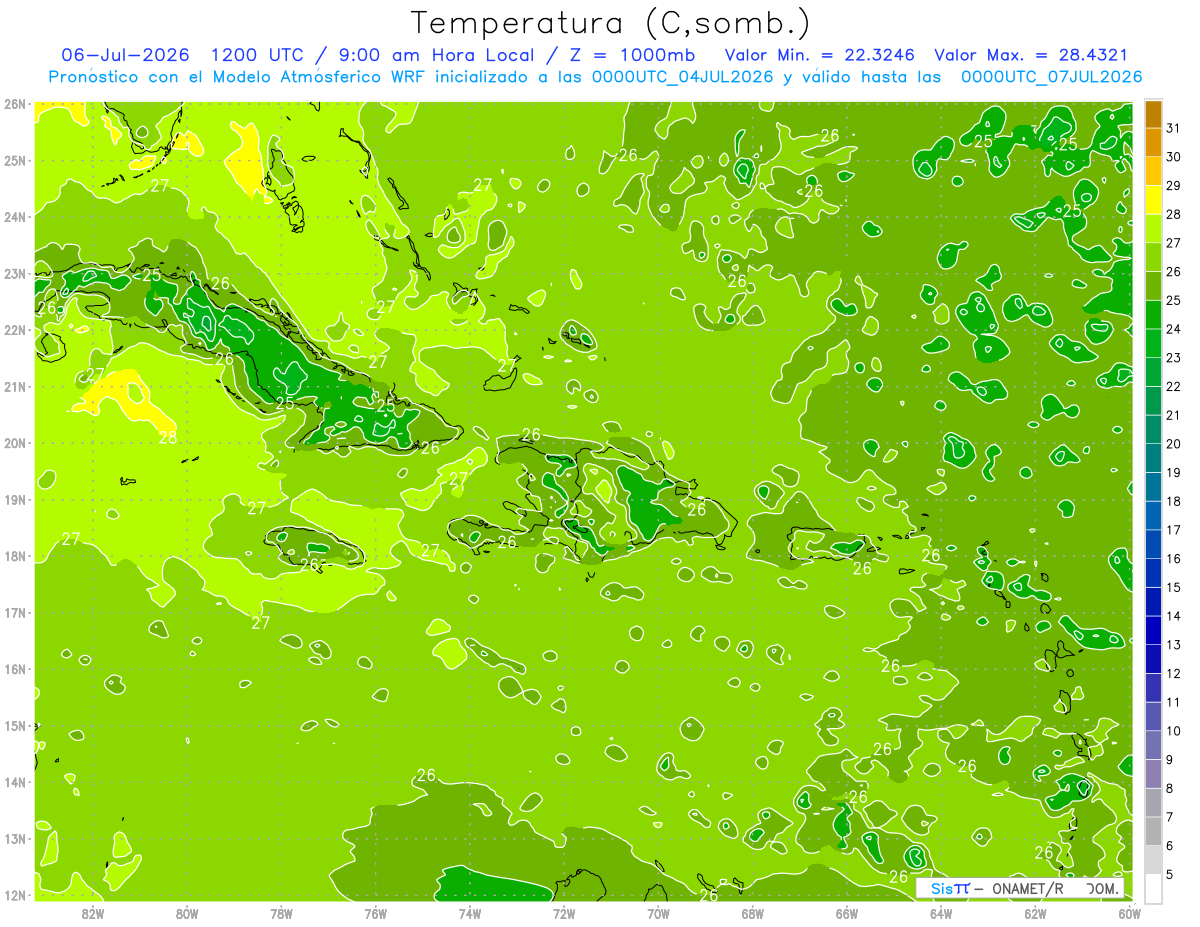This screenshot has width=1200, height=927.
Task: Select the dark orange top swatch of the legend
Action: click(x=1153, y=114)
